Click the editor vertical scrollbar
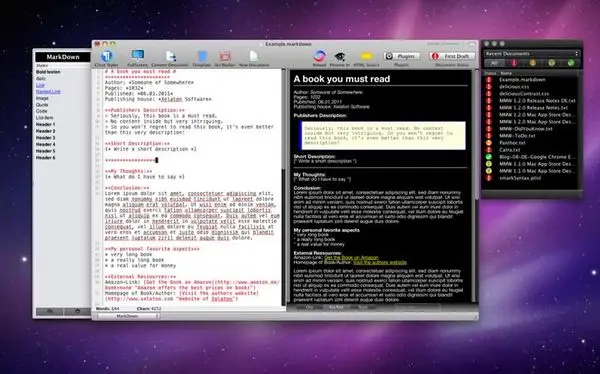The width and height of the screenshot is (600, 374). 284,188
